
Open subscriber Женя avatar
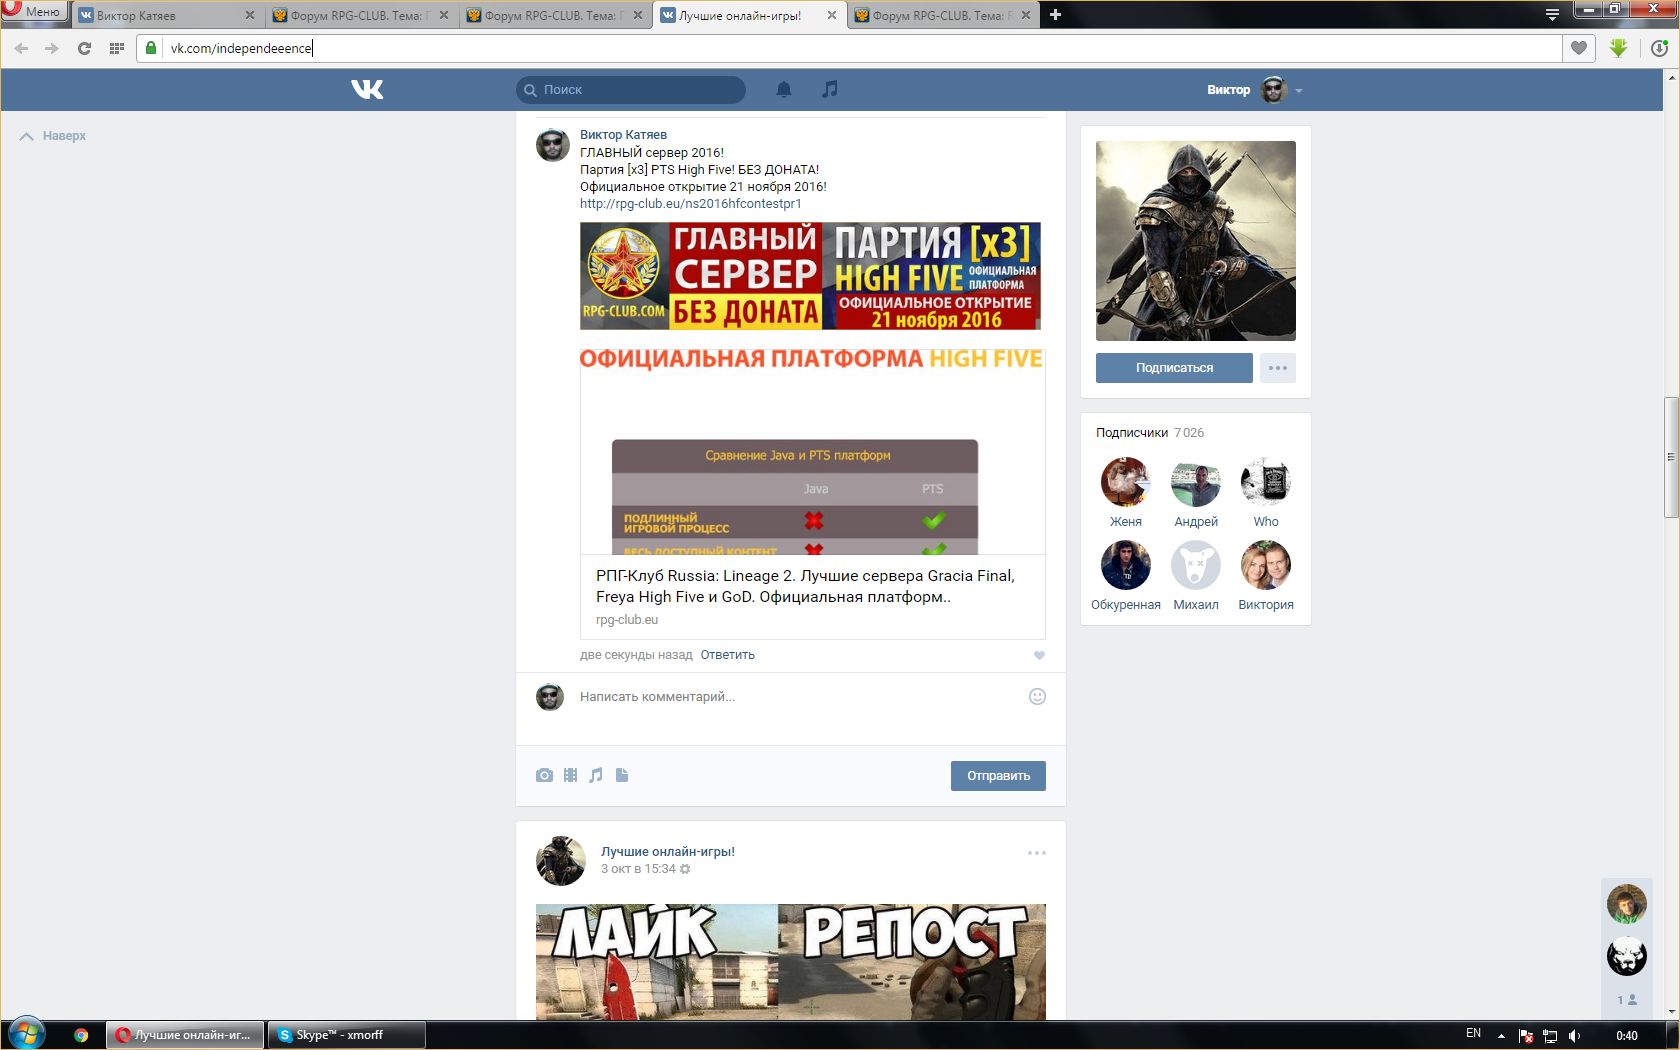coord(1126,482)
